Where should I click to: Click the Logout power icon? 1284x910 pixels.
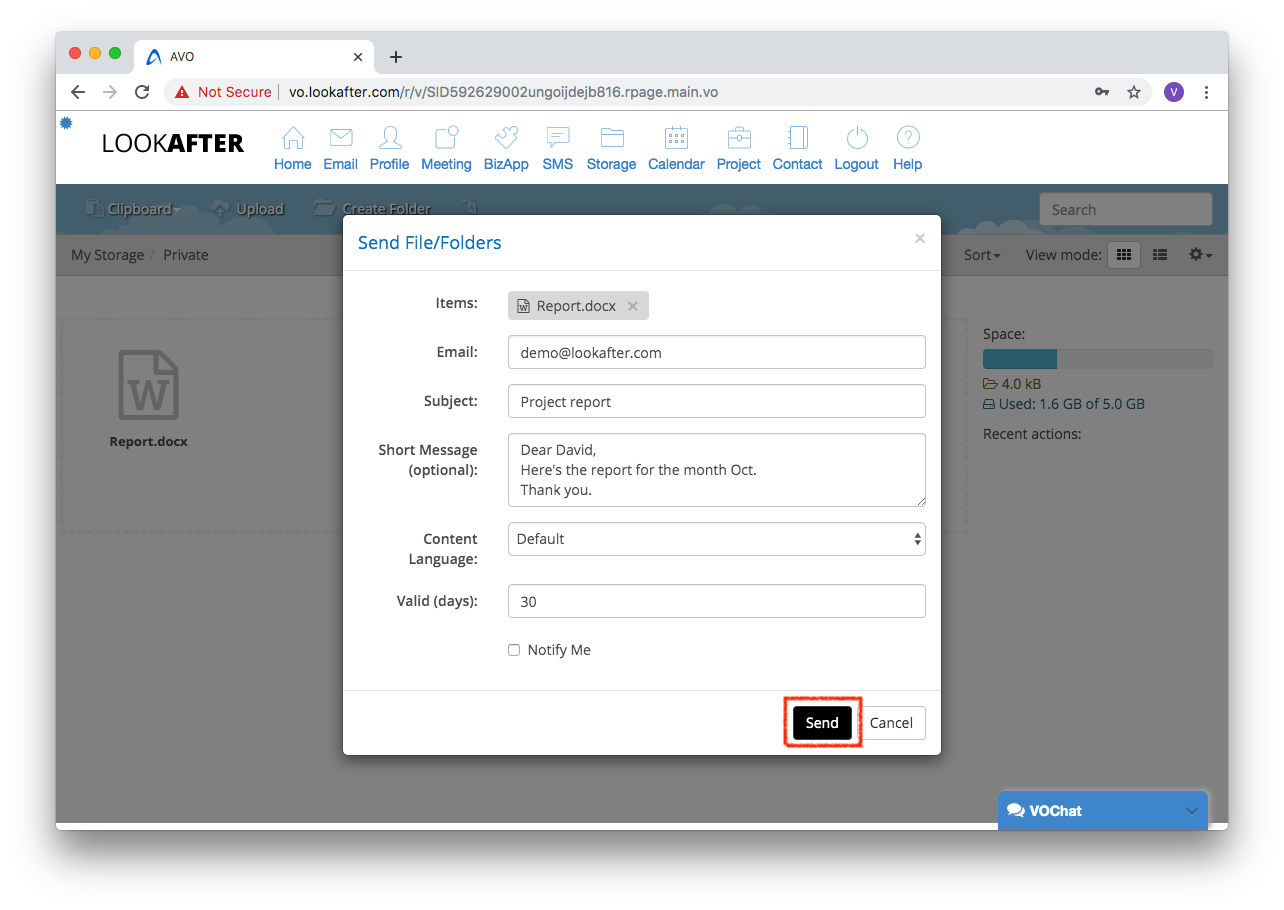tap(856, 138)
